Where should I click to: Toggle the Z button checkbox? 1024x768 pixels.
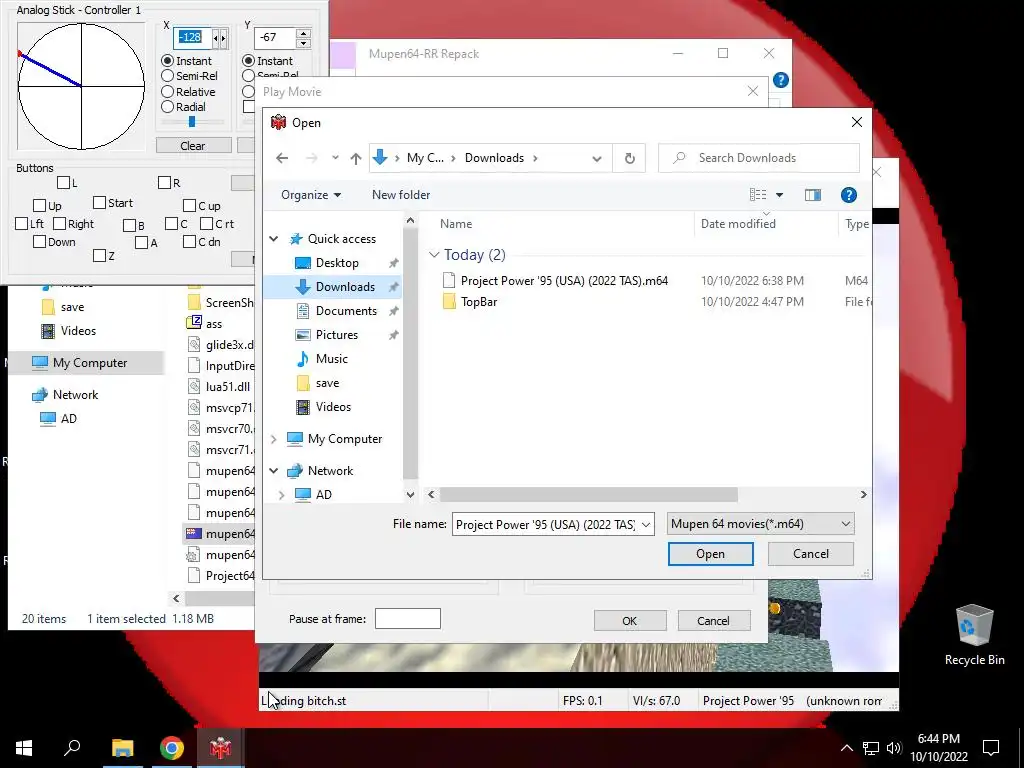pos(99,255)
